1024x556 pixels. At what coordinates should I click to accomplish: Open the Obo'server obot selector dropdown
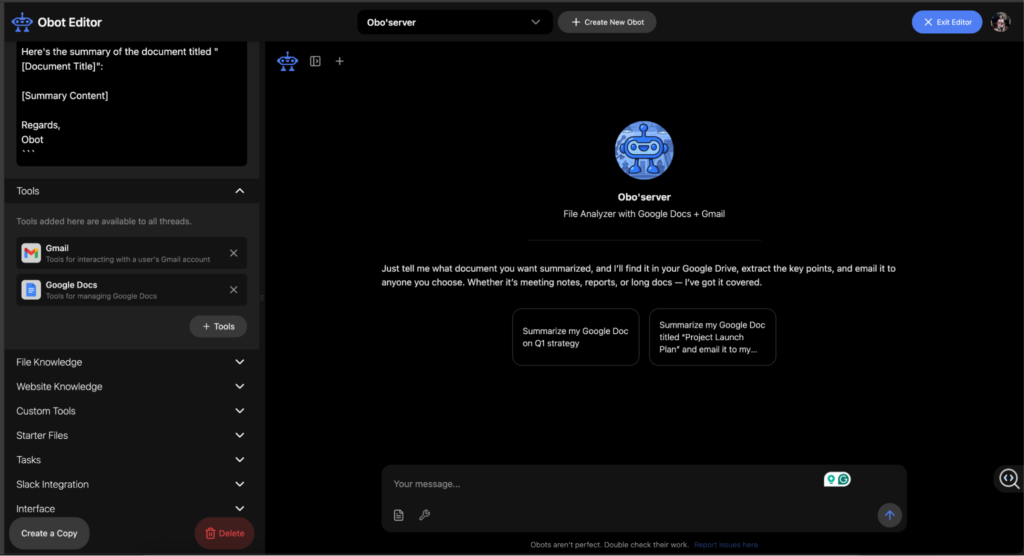click(455, 22)
